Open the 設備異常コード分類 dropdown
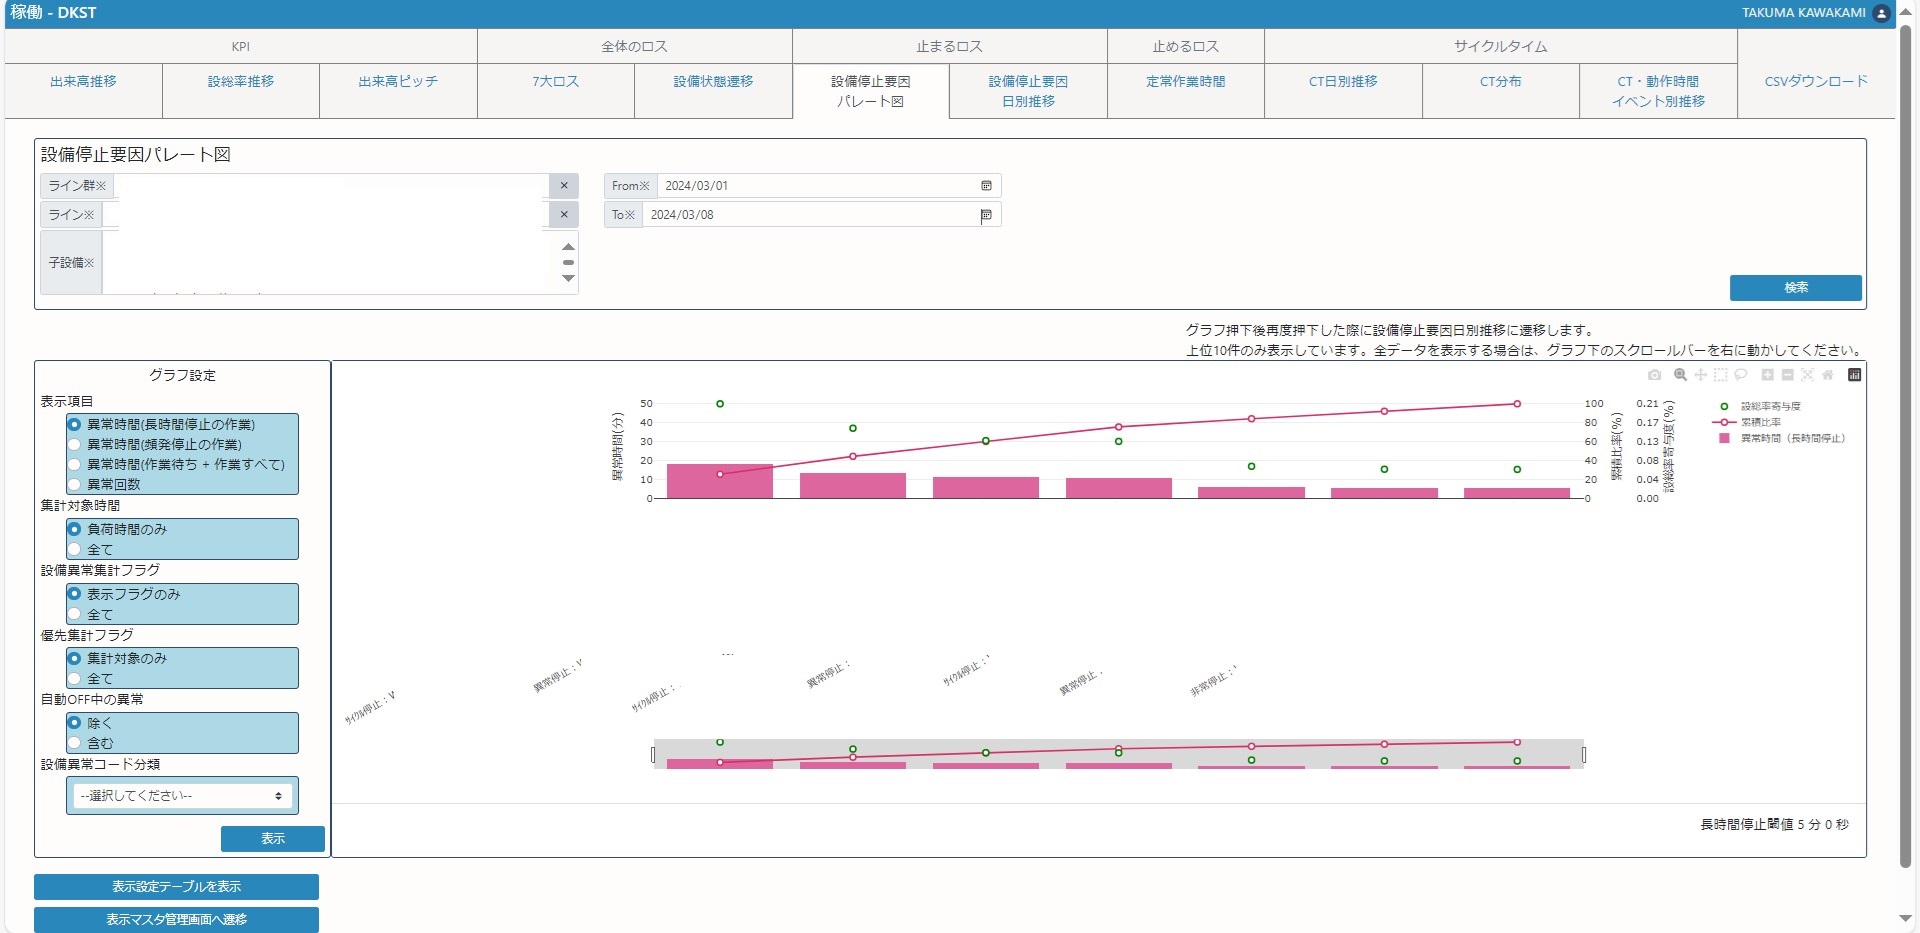Screen dimensions: 1920x933 pyautogui.click(x=182, y=796)
